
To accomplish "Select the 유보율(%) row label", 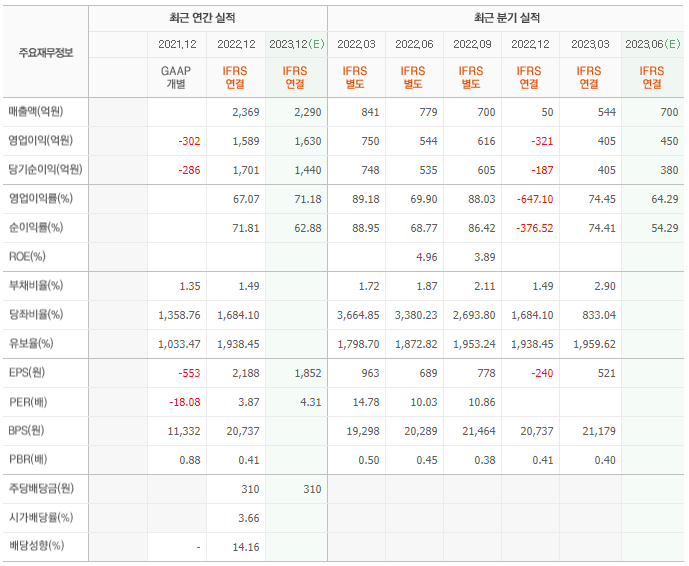I will tap(31, 344).
